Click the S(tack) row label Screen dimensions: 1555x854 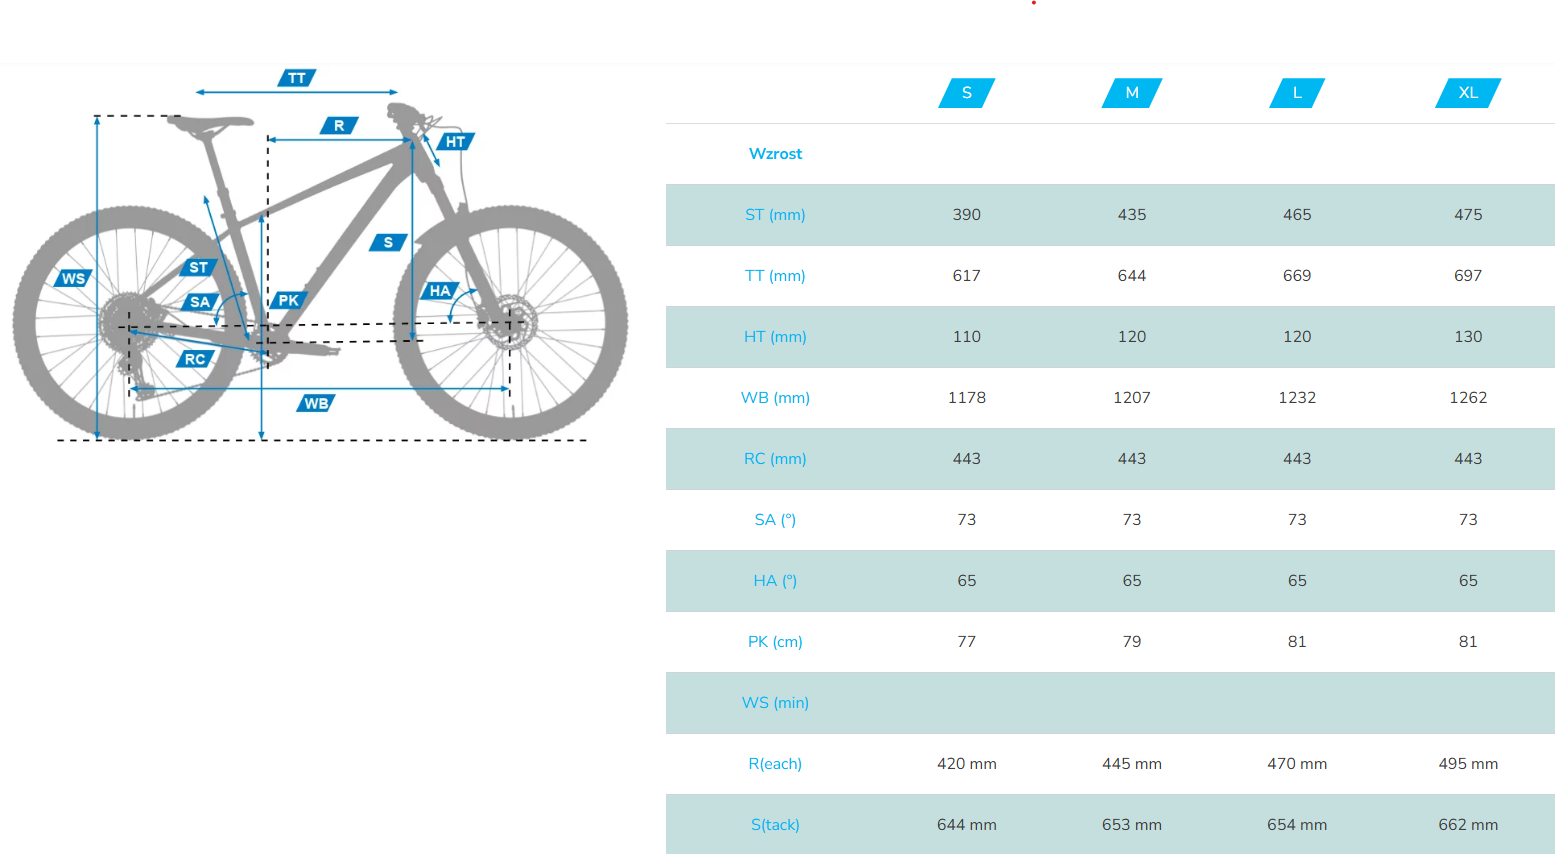tap(775, 825)
